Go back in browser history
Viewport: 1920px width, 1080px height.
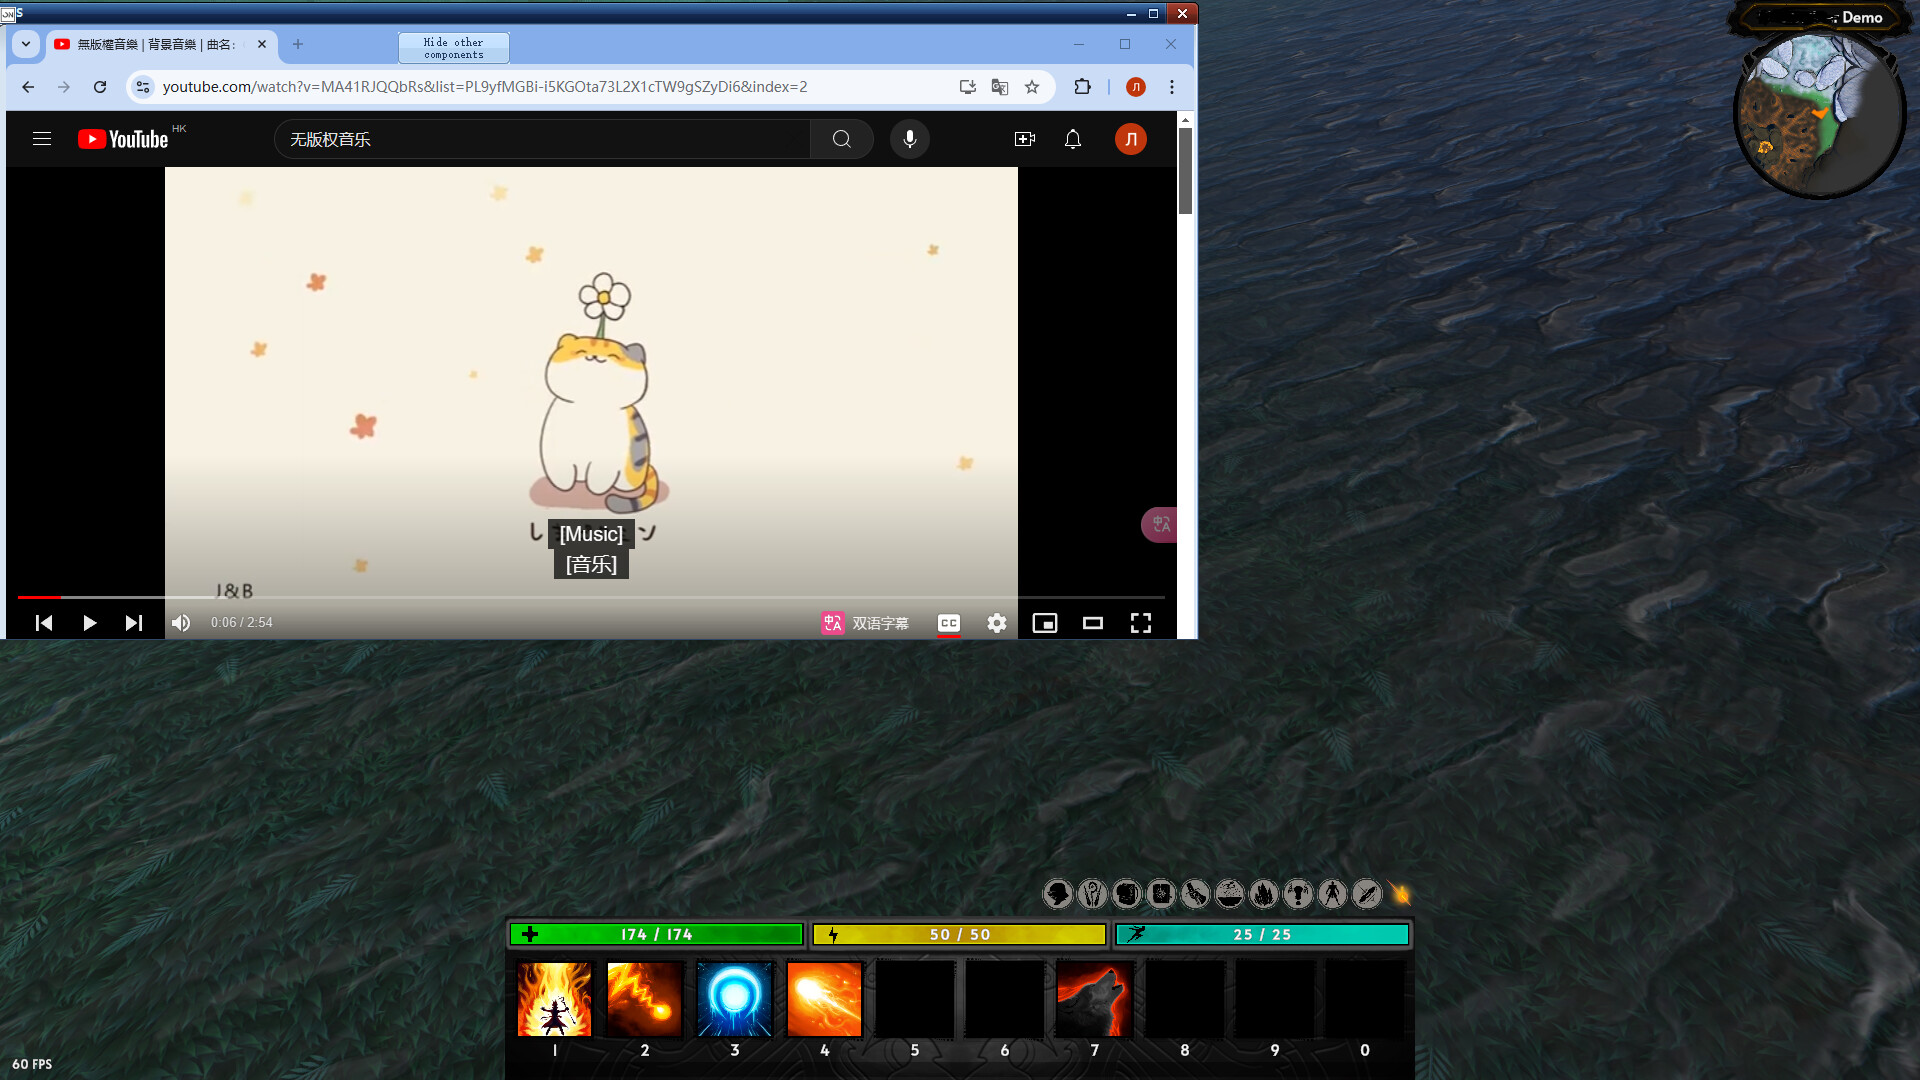coord(28,87)
